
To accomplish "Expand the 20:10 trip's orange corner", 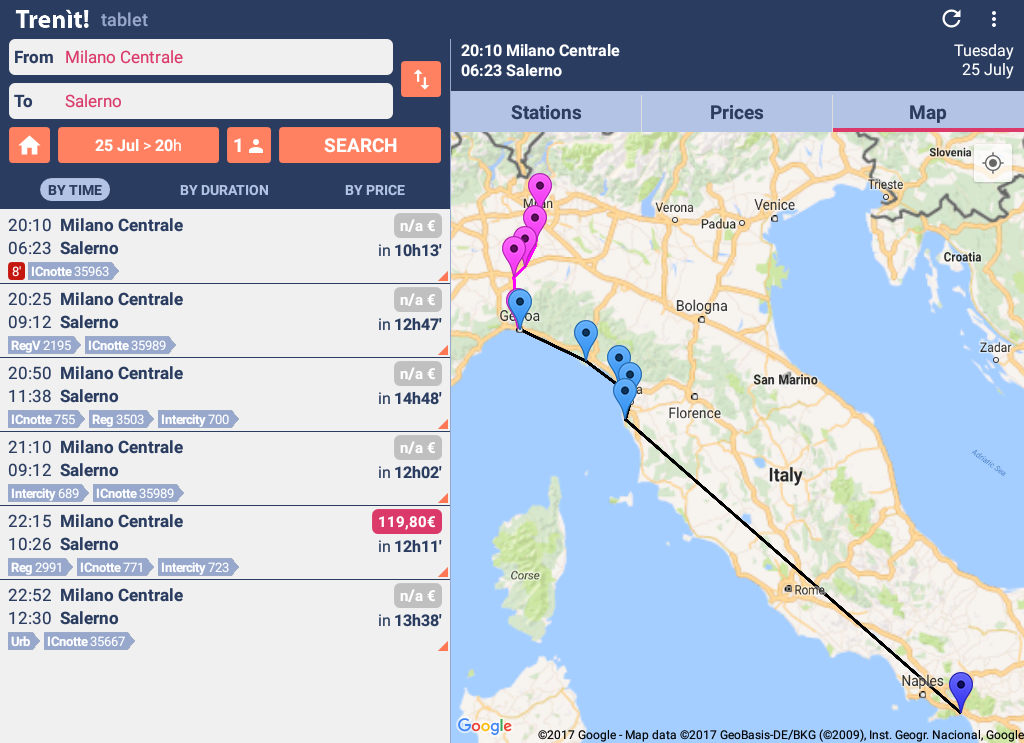I will 443,276.
